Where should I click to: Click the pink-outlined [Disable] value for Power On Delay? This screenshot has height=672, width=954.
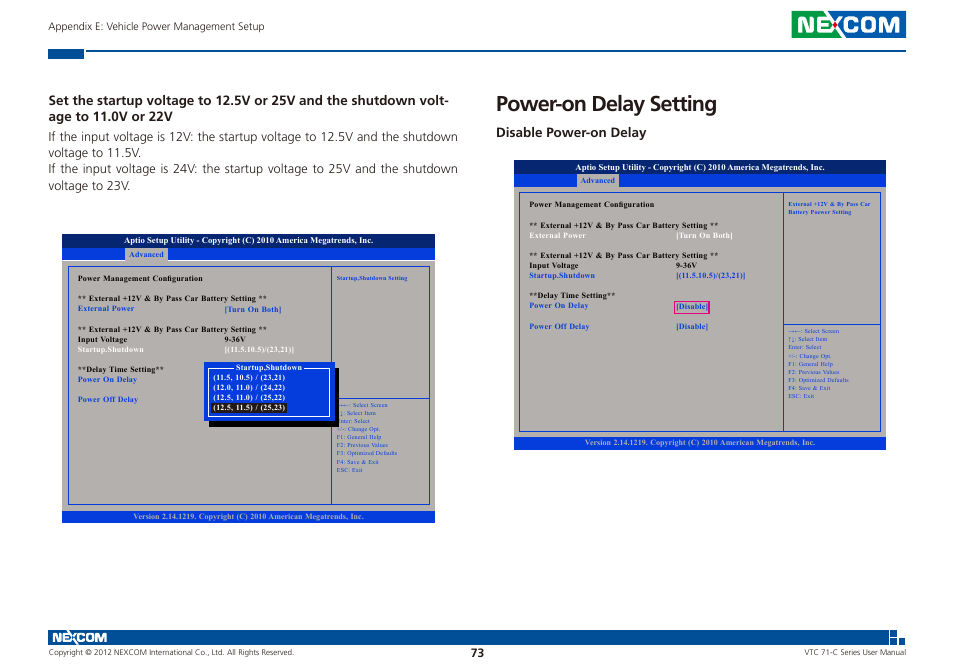tap(692, 307)
